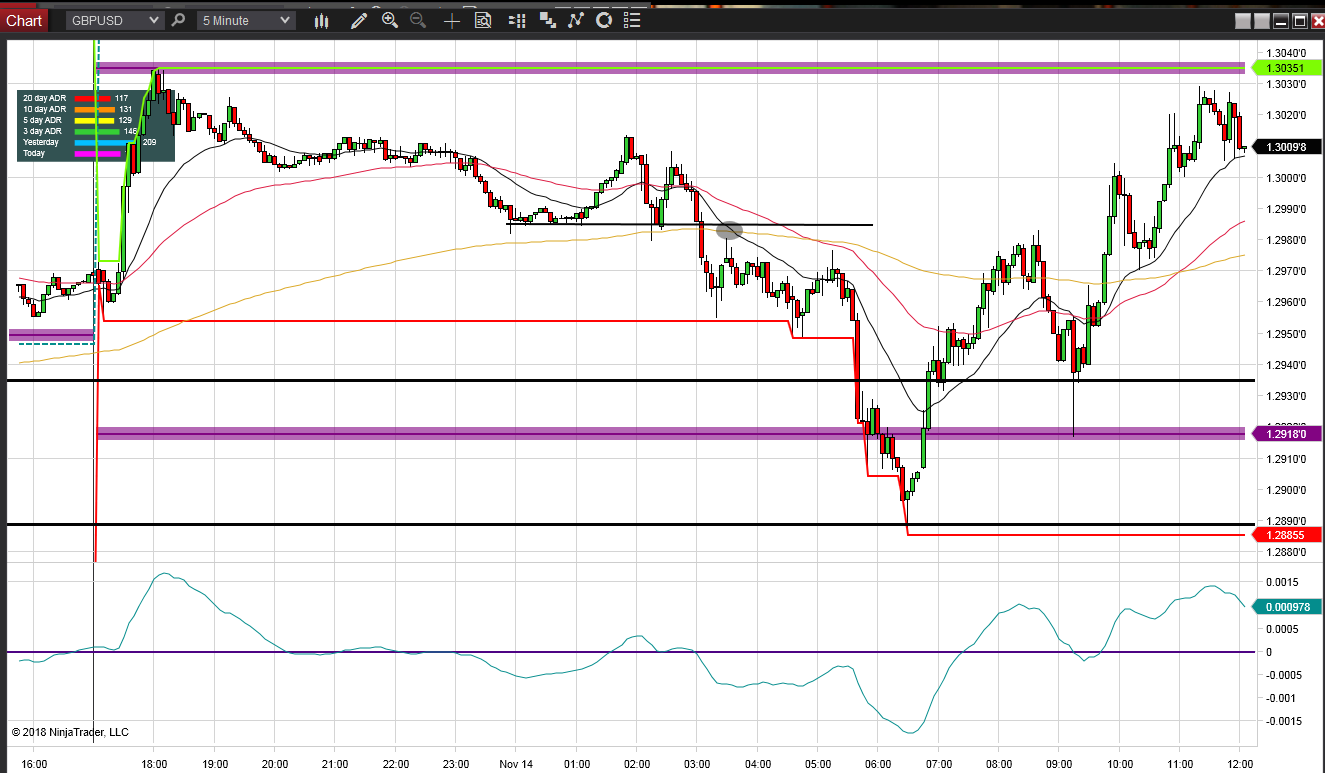The width and height of the screenshot is (1325, 773).
Task: Click the second gray window link button
Action: [x=1262, y=20]
